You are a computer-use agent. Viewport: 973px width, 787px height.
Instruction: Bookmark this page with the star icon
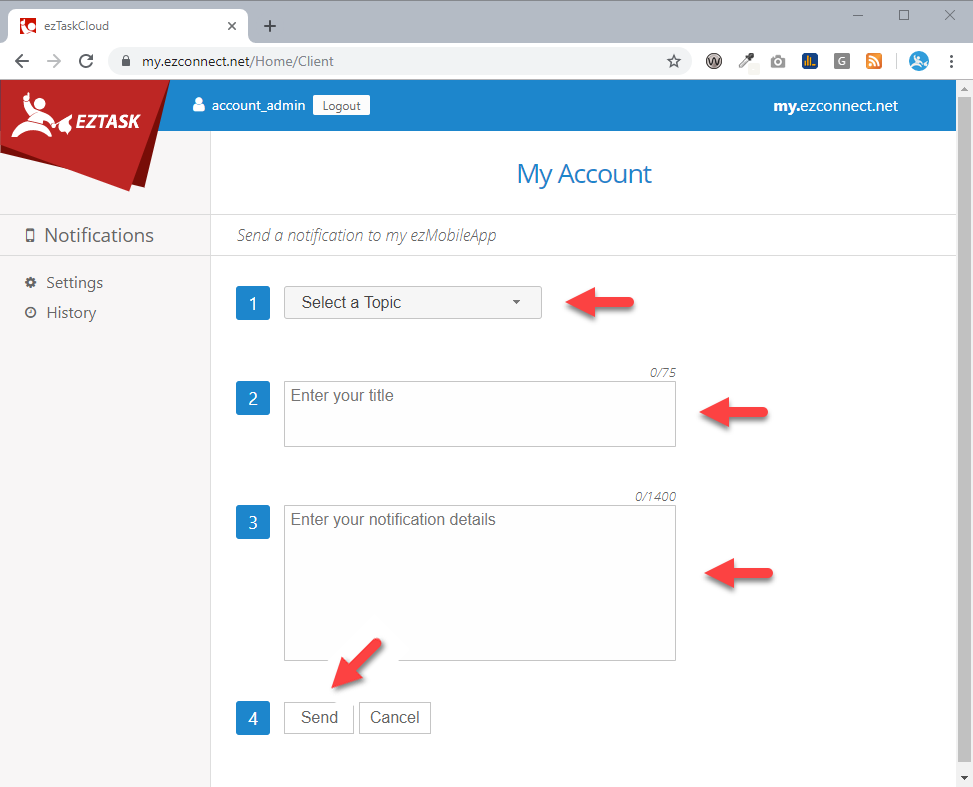[x=674, y=61]
